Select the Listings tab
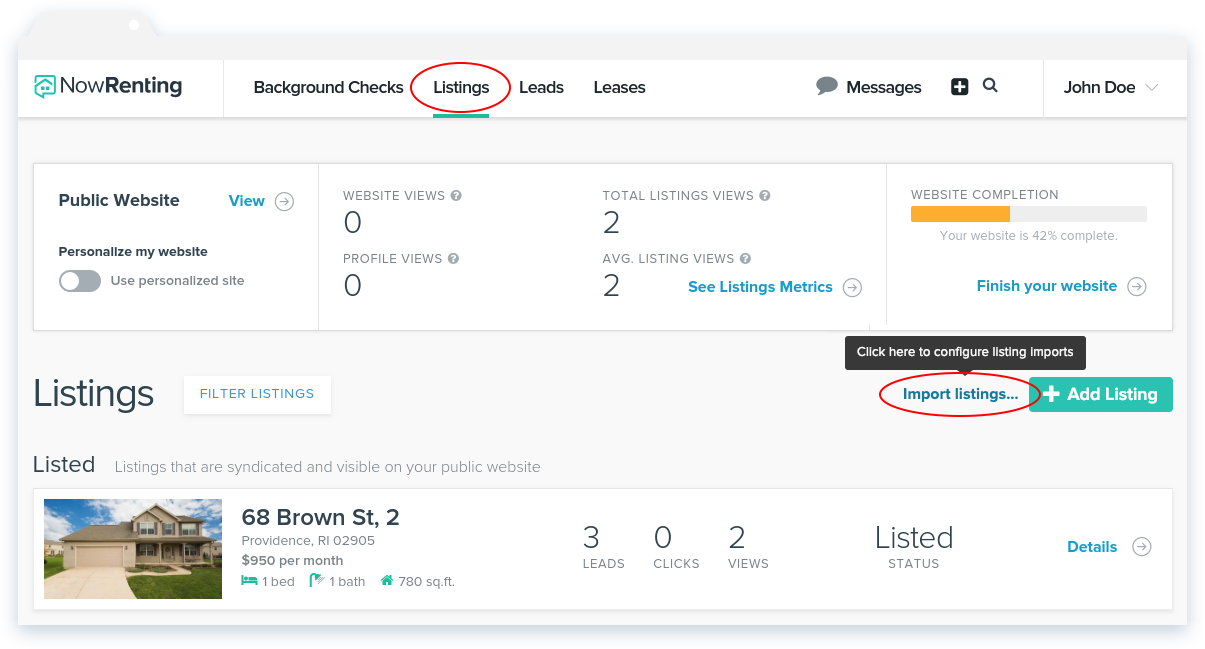Viewport: 1205px width, 649px height. (461, 87)
